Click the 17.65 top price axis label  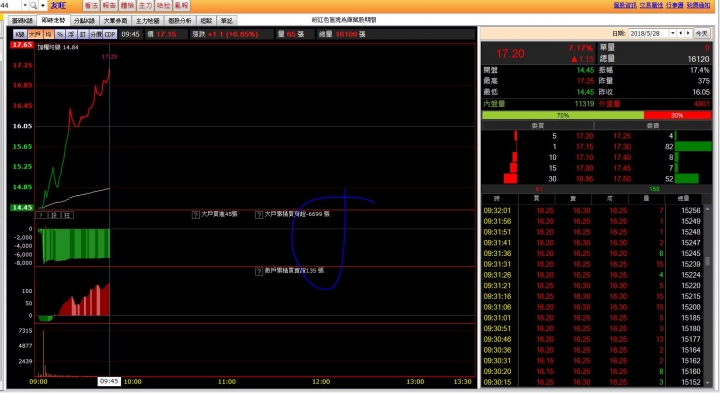click(22, 45)
